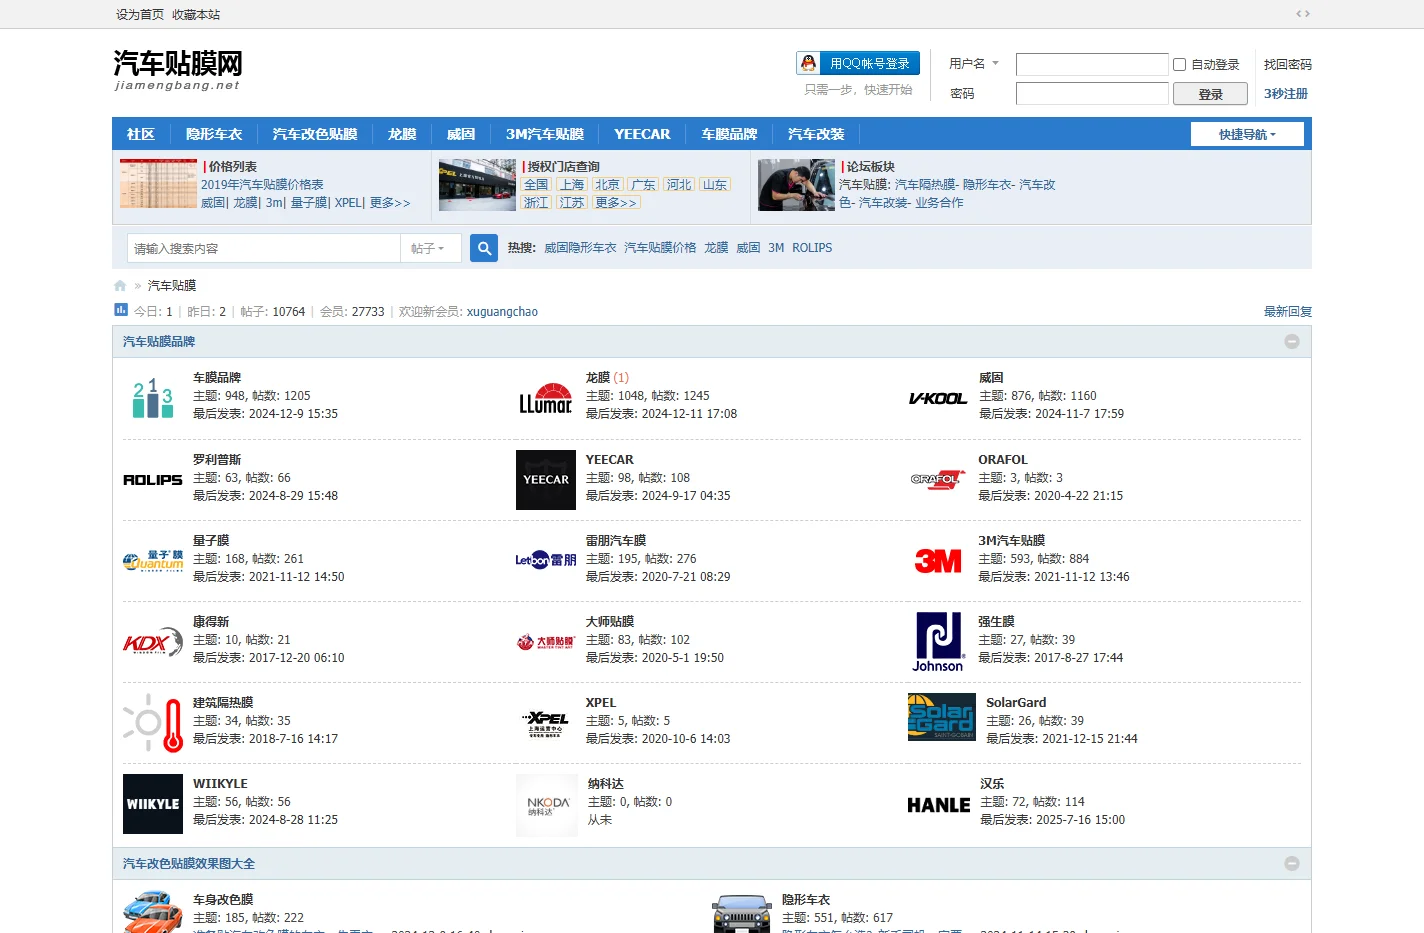This screenshot has width=1424, height=933.
Task: Open the XPEL logo icon
Action: pos(546,723)
